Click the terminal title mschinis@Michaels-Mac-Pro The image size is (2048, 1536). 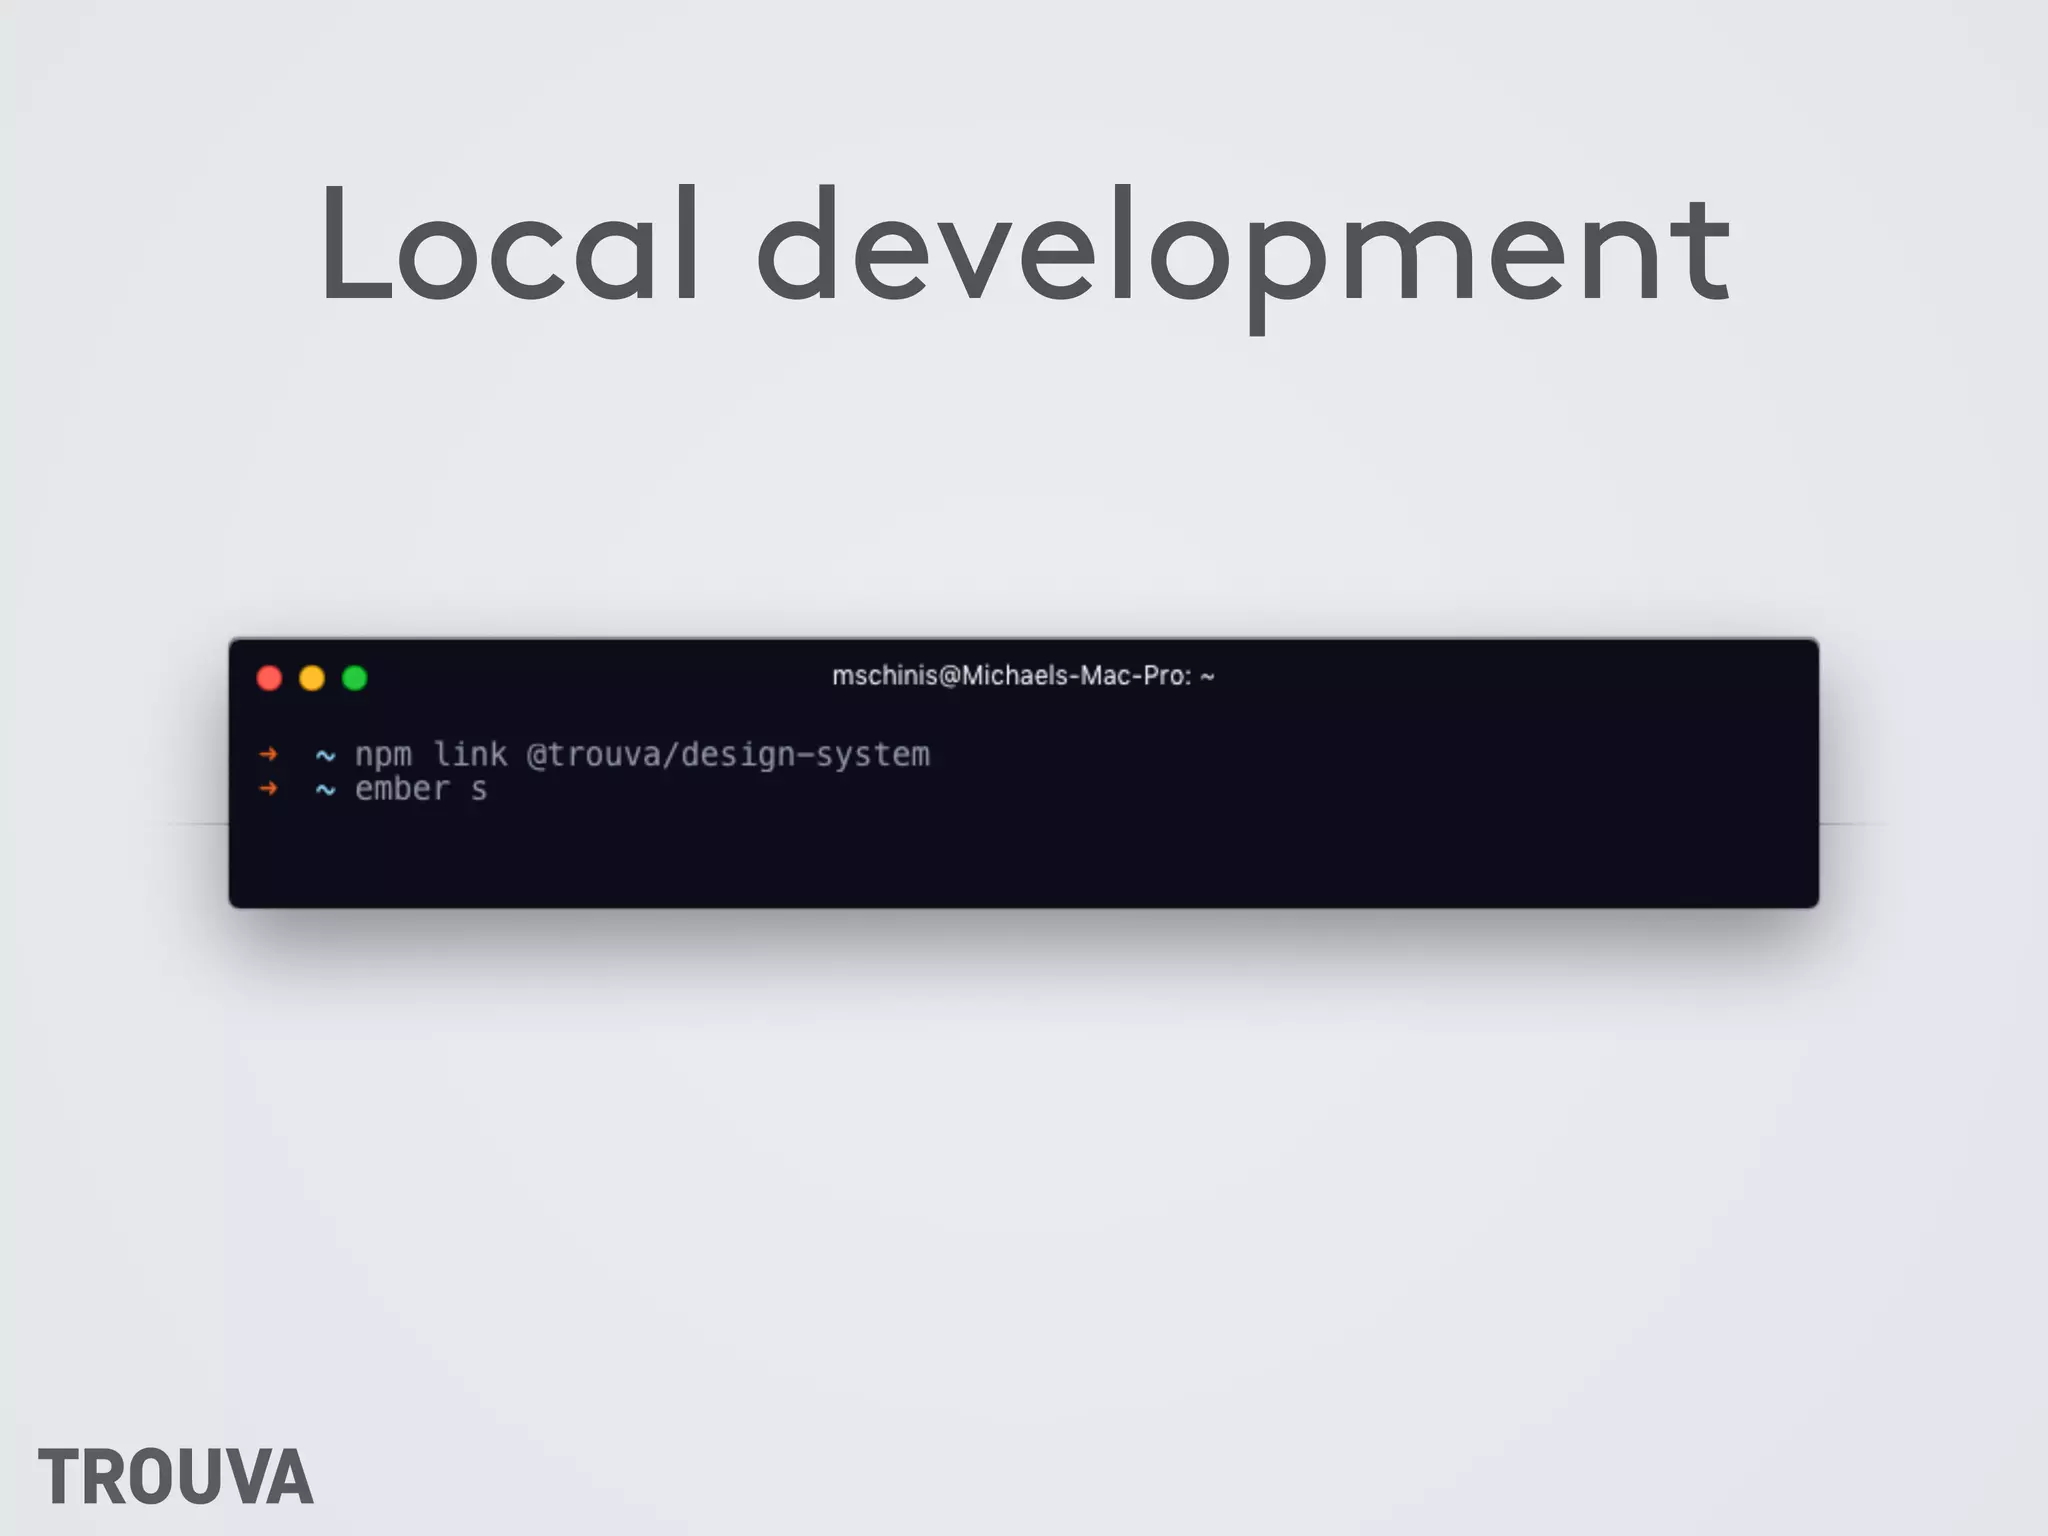1023,676
